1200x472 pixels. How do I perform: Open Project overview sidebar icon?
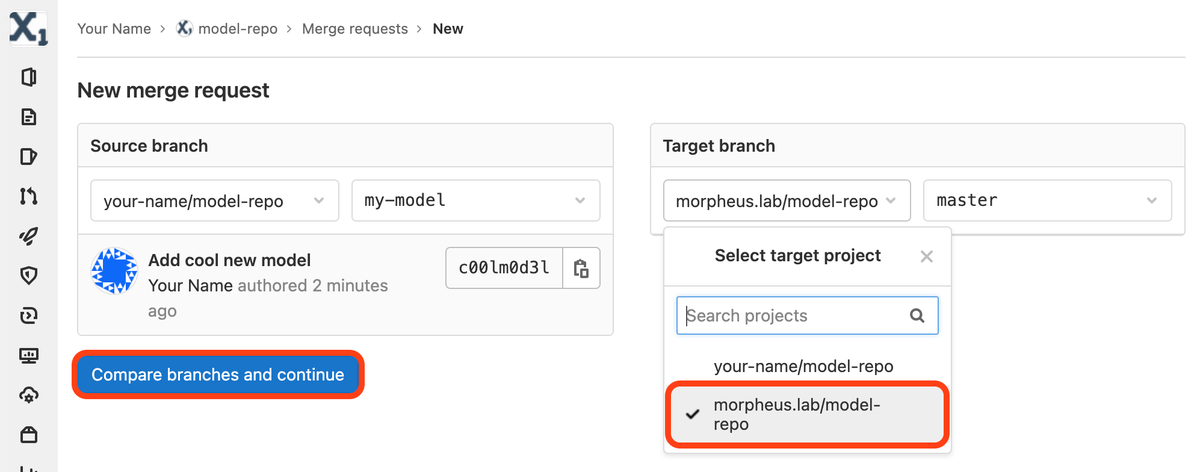click(x=28, y=77)
